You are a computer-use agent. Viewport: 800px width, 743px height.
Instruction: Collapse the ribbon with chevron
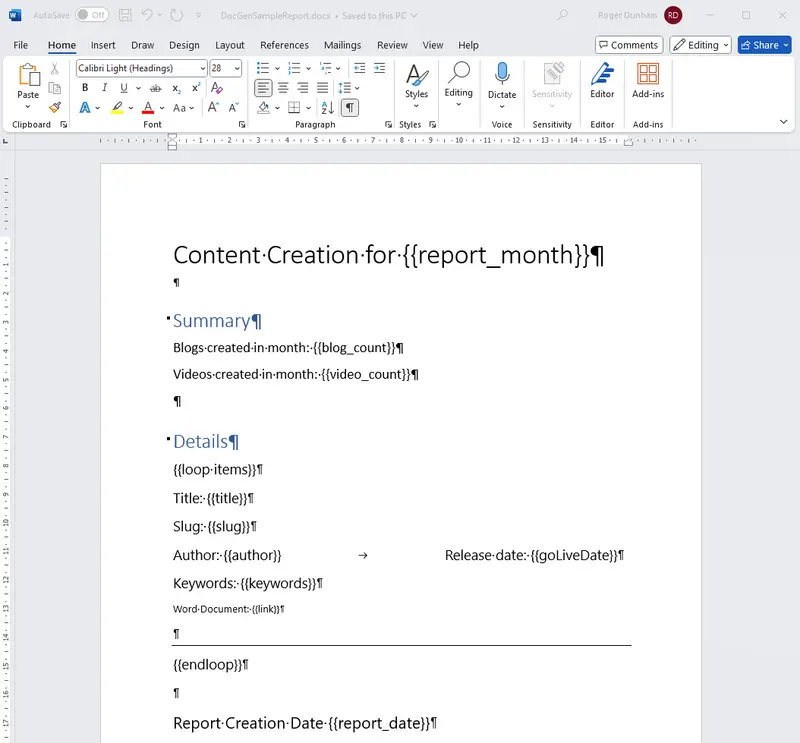pos(783,121)
